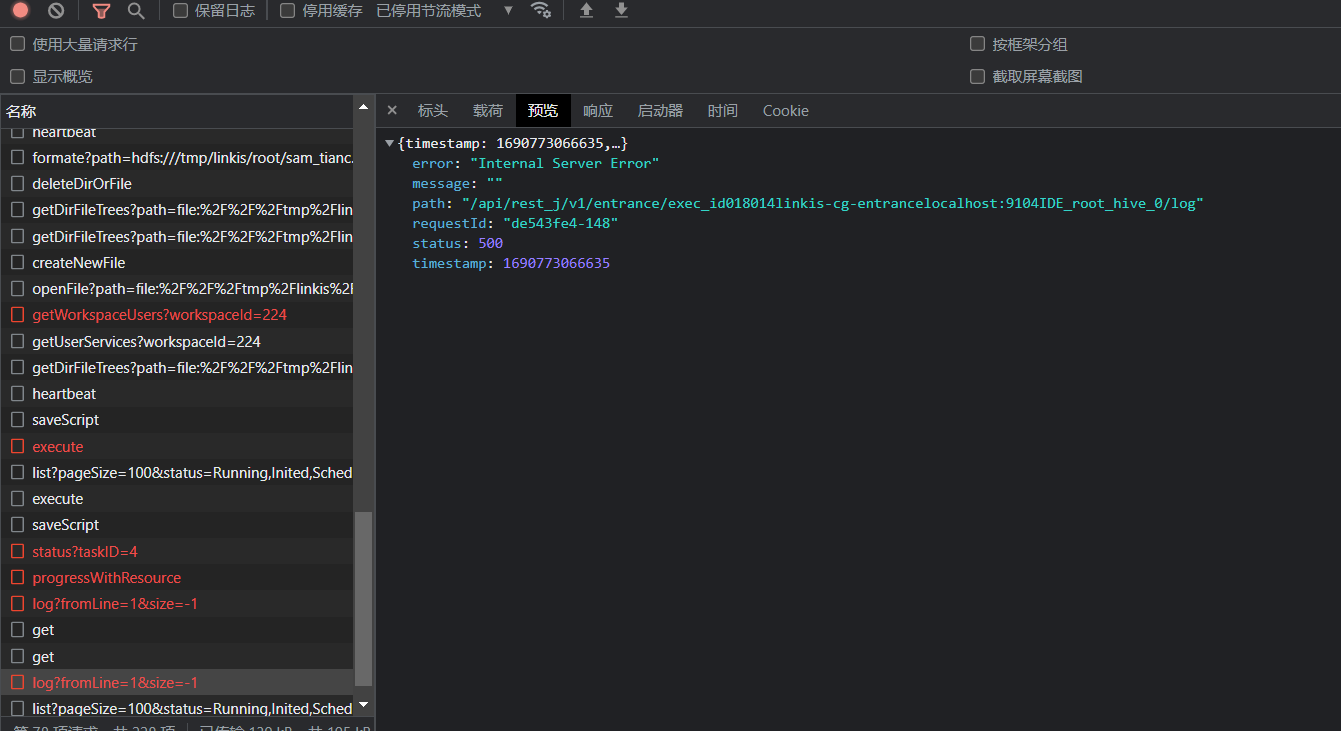Collapse the JSON timestamp object triangle

pos(389,144)
